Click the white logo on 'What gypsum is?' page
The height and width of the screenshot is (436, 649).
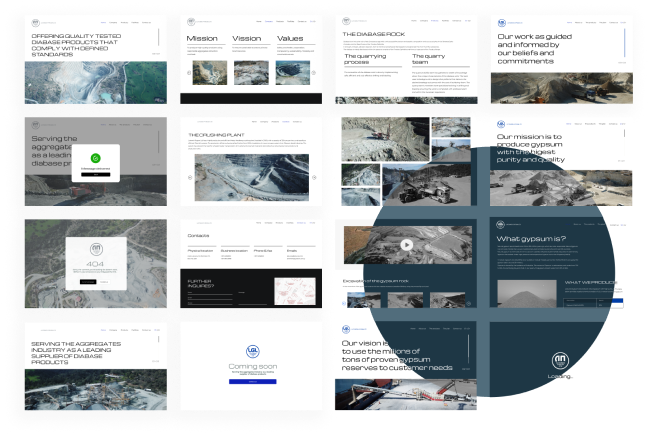click(500, 224)
